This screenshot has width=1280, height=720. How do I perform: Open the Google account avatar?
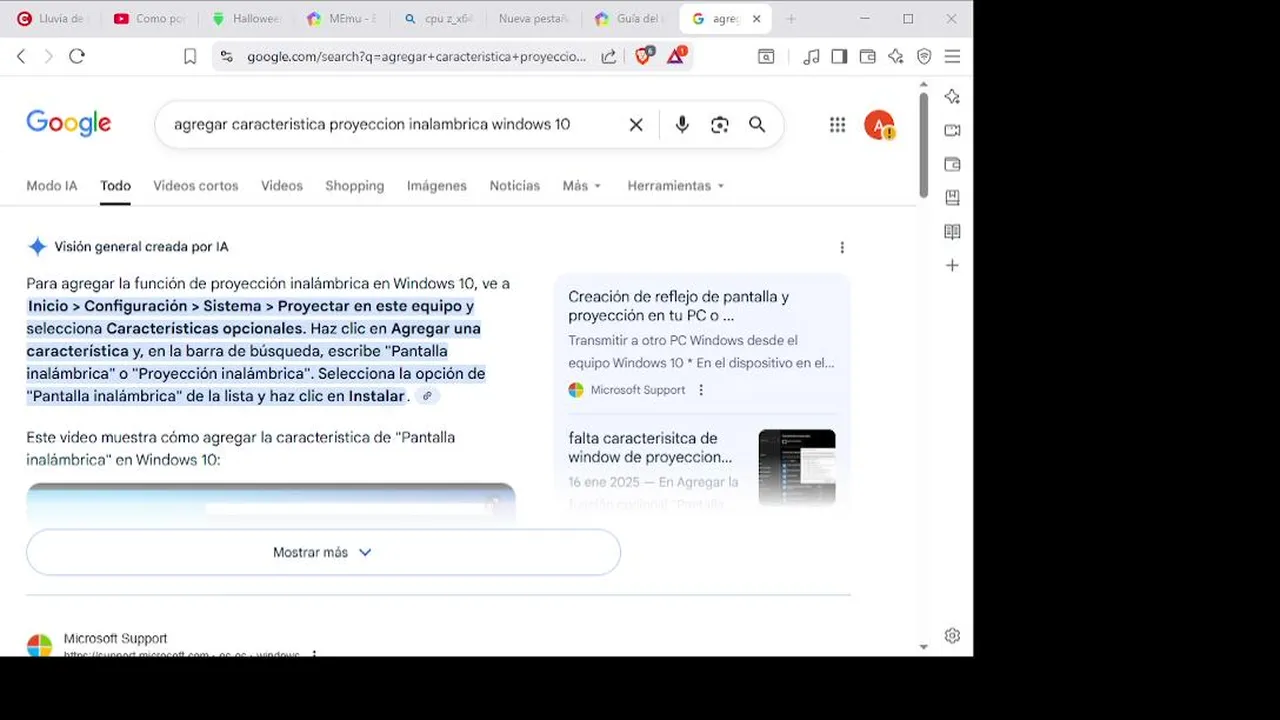tap(879, 125)
